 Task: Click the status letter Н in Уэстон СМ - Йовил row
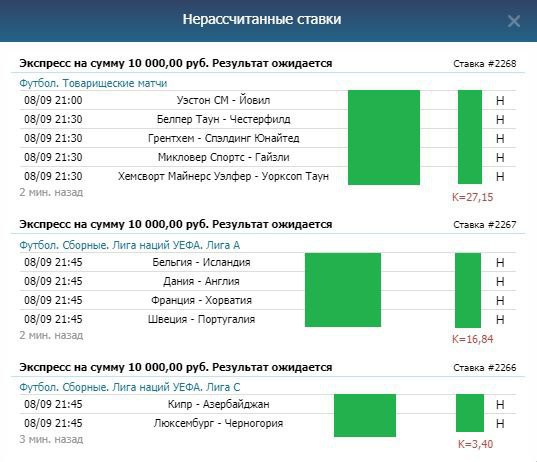(500, 101)
